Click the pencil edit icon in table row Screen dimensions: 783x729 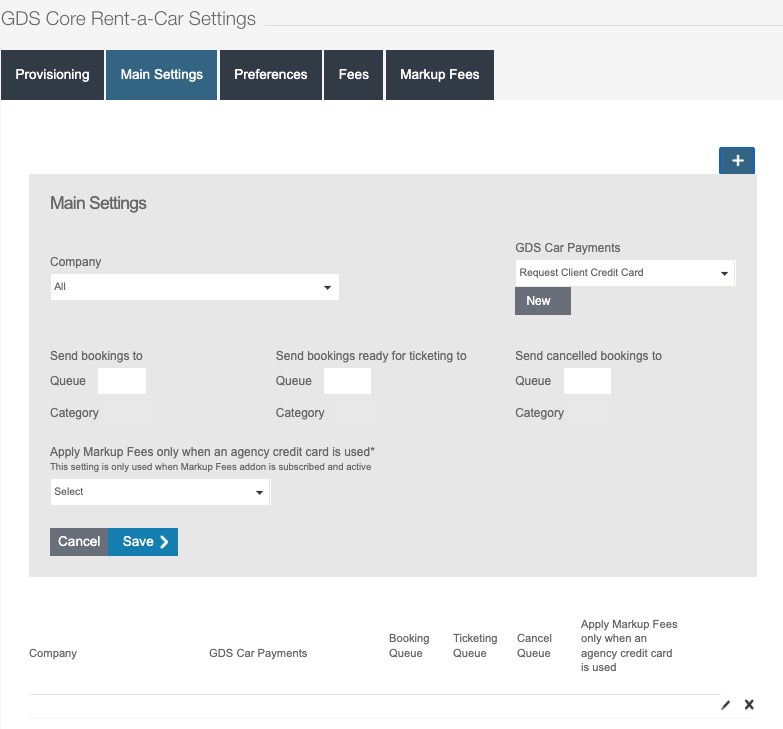coord(726,705)
